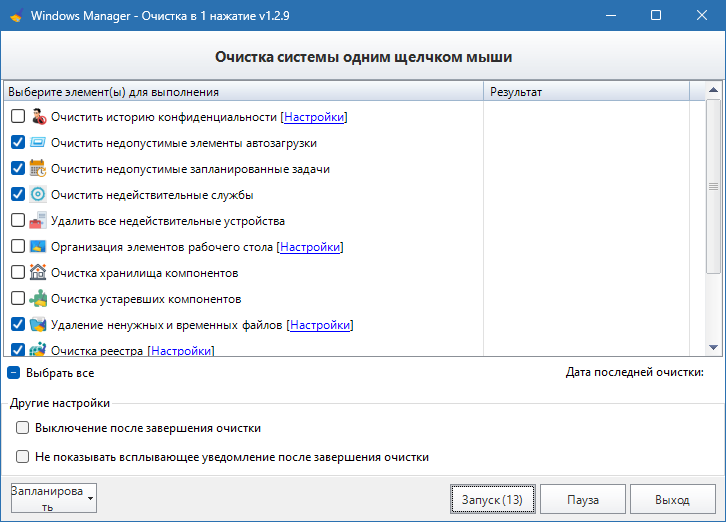This screenshot has height=522, width=726.
Task: Toggle the 'Выбрать все' checkbox
Action: coord(13,373)
